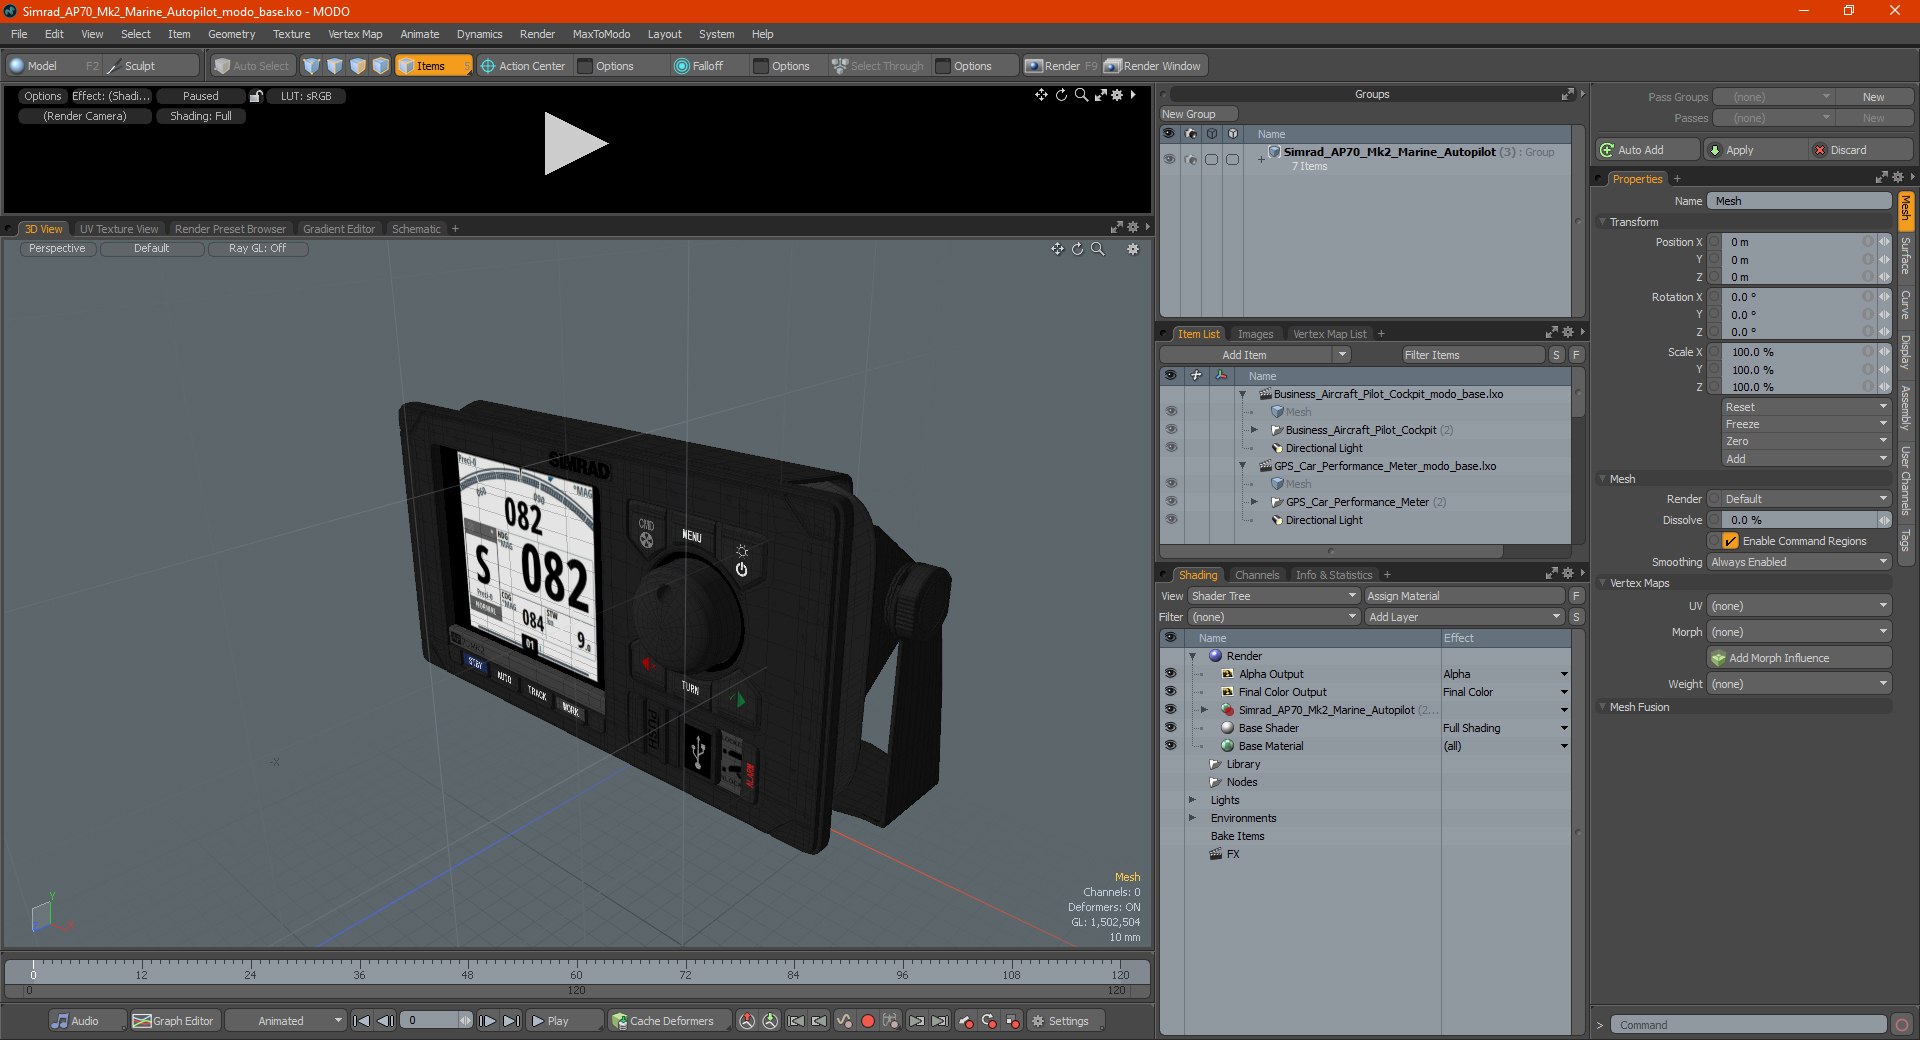Open the Render Window
Image resolution: width=1920 pixels, height=1040 pixels.
1153,66
